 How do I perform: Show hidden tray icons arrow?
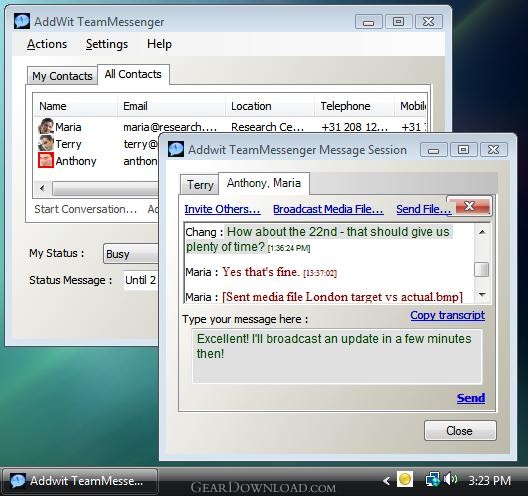pos(387,481)
